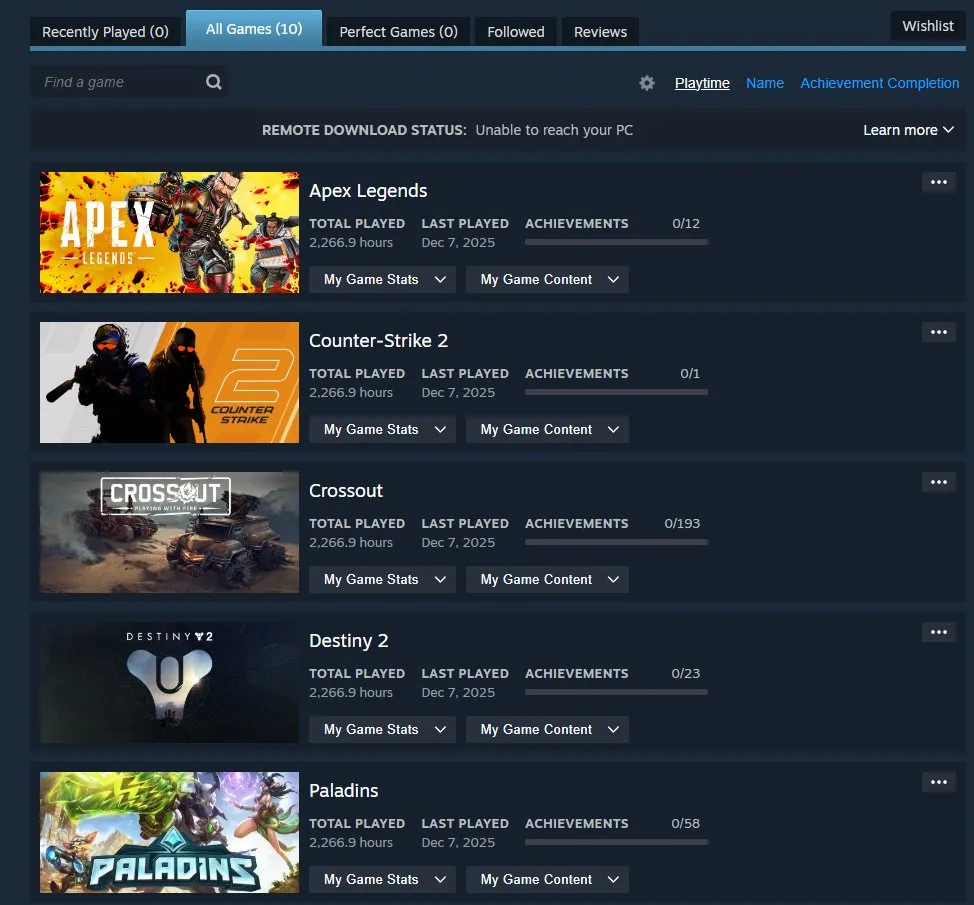The image size is (974, 905).
Task: Focus the Find a game search field
Action: (128, 82)
